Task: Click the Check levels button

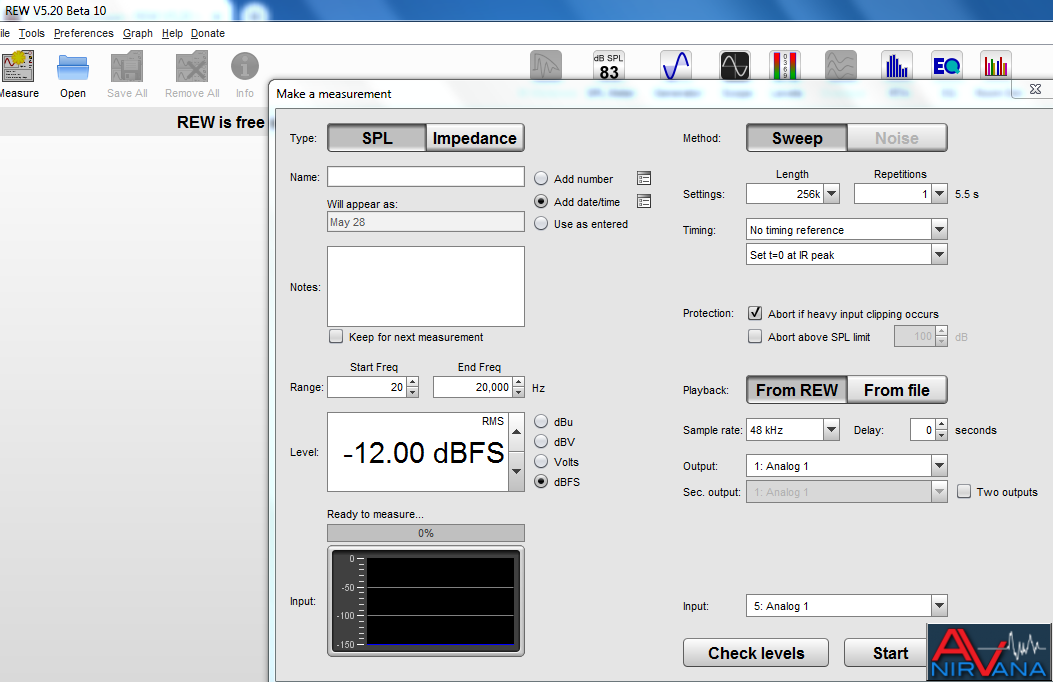Action: [x=756, y=653]
